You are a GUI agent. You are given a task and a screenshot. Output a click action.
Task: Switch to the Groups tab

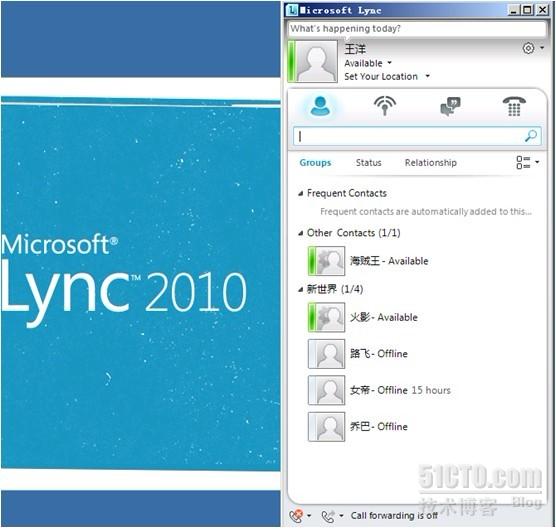(x=315, y=163)
